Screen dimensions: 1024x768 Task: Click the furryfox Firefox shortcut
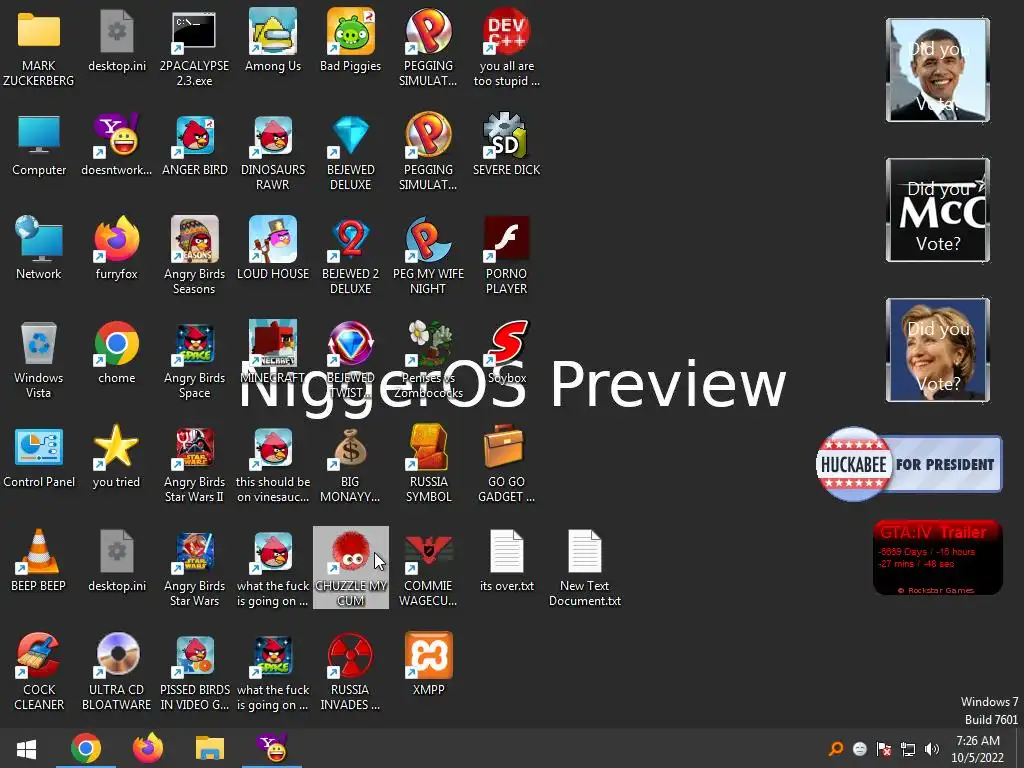click(116, 238)
